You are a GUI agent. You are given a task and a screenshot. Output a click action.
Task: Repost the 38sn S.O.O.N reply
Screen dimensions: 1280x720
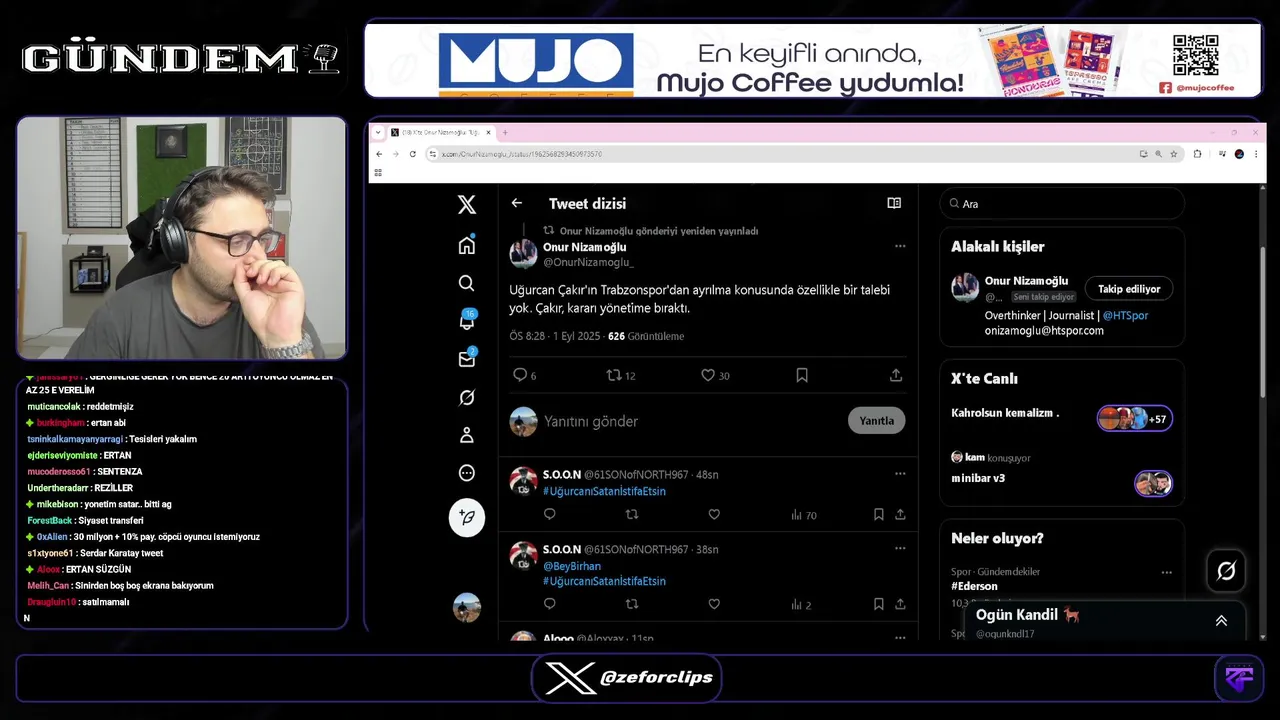click(x=631, y=604)
